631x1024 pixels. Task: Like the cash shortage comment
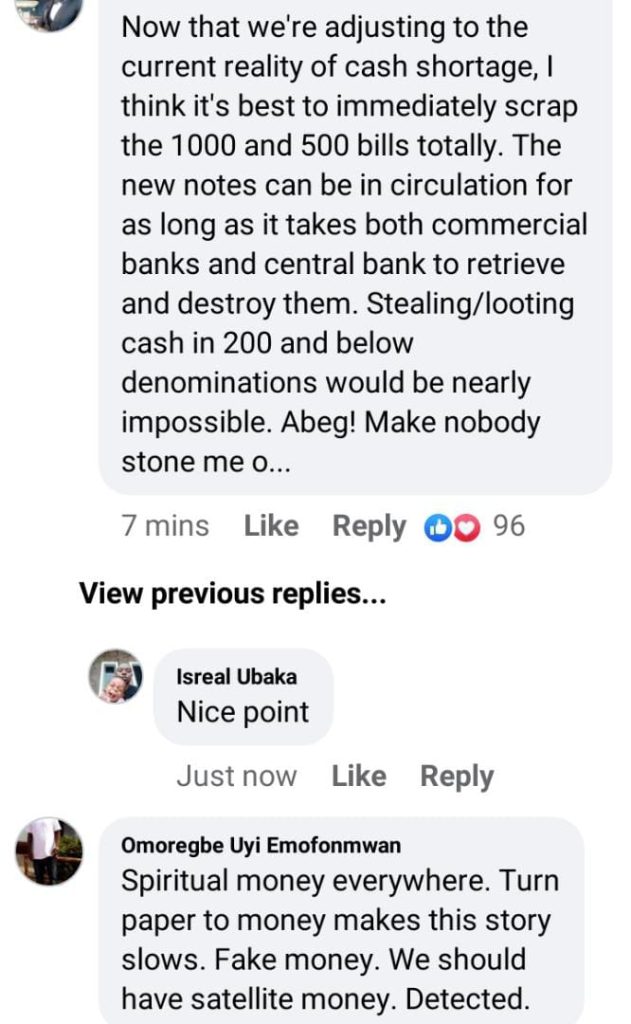point(271,526)
